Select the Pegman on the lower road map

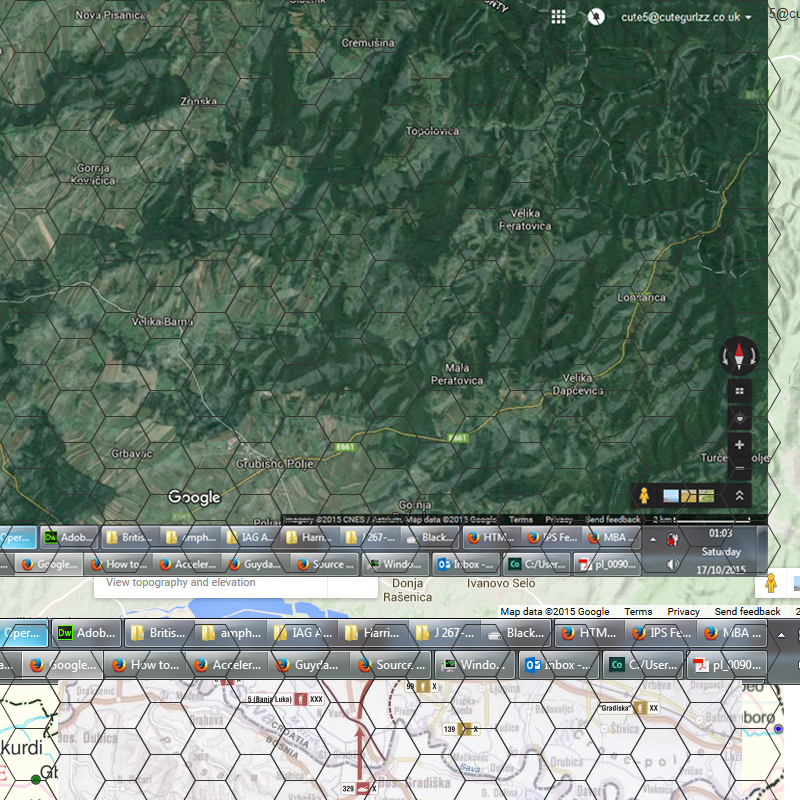[771, 583]
